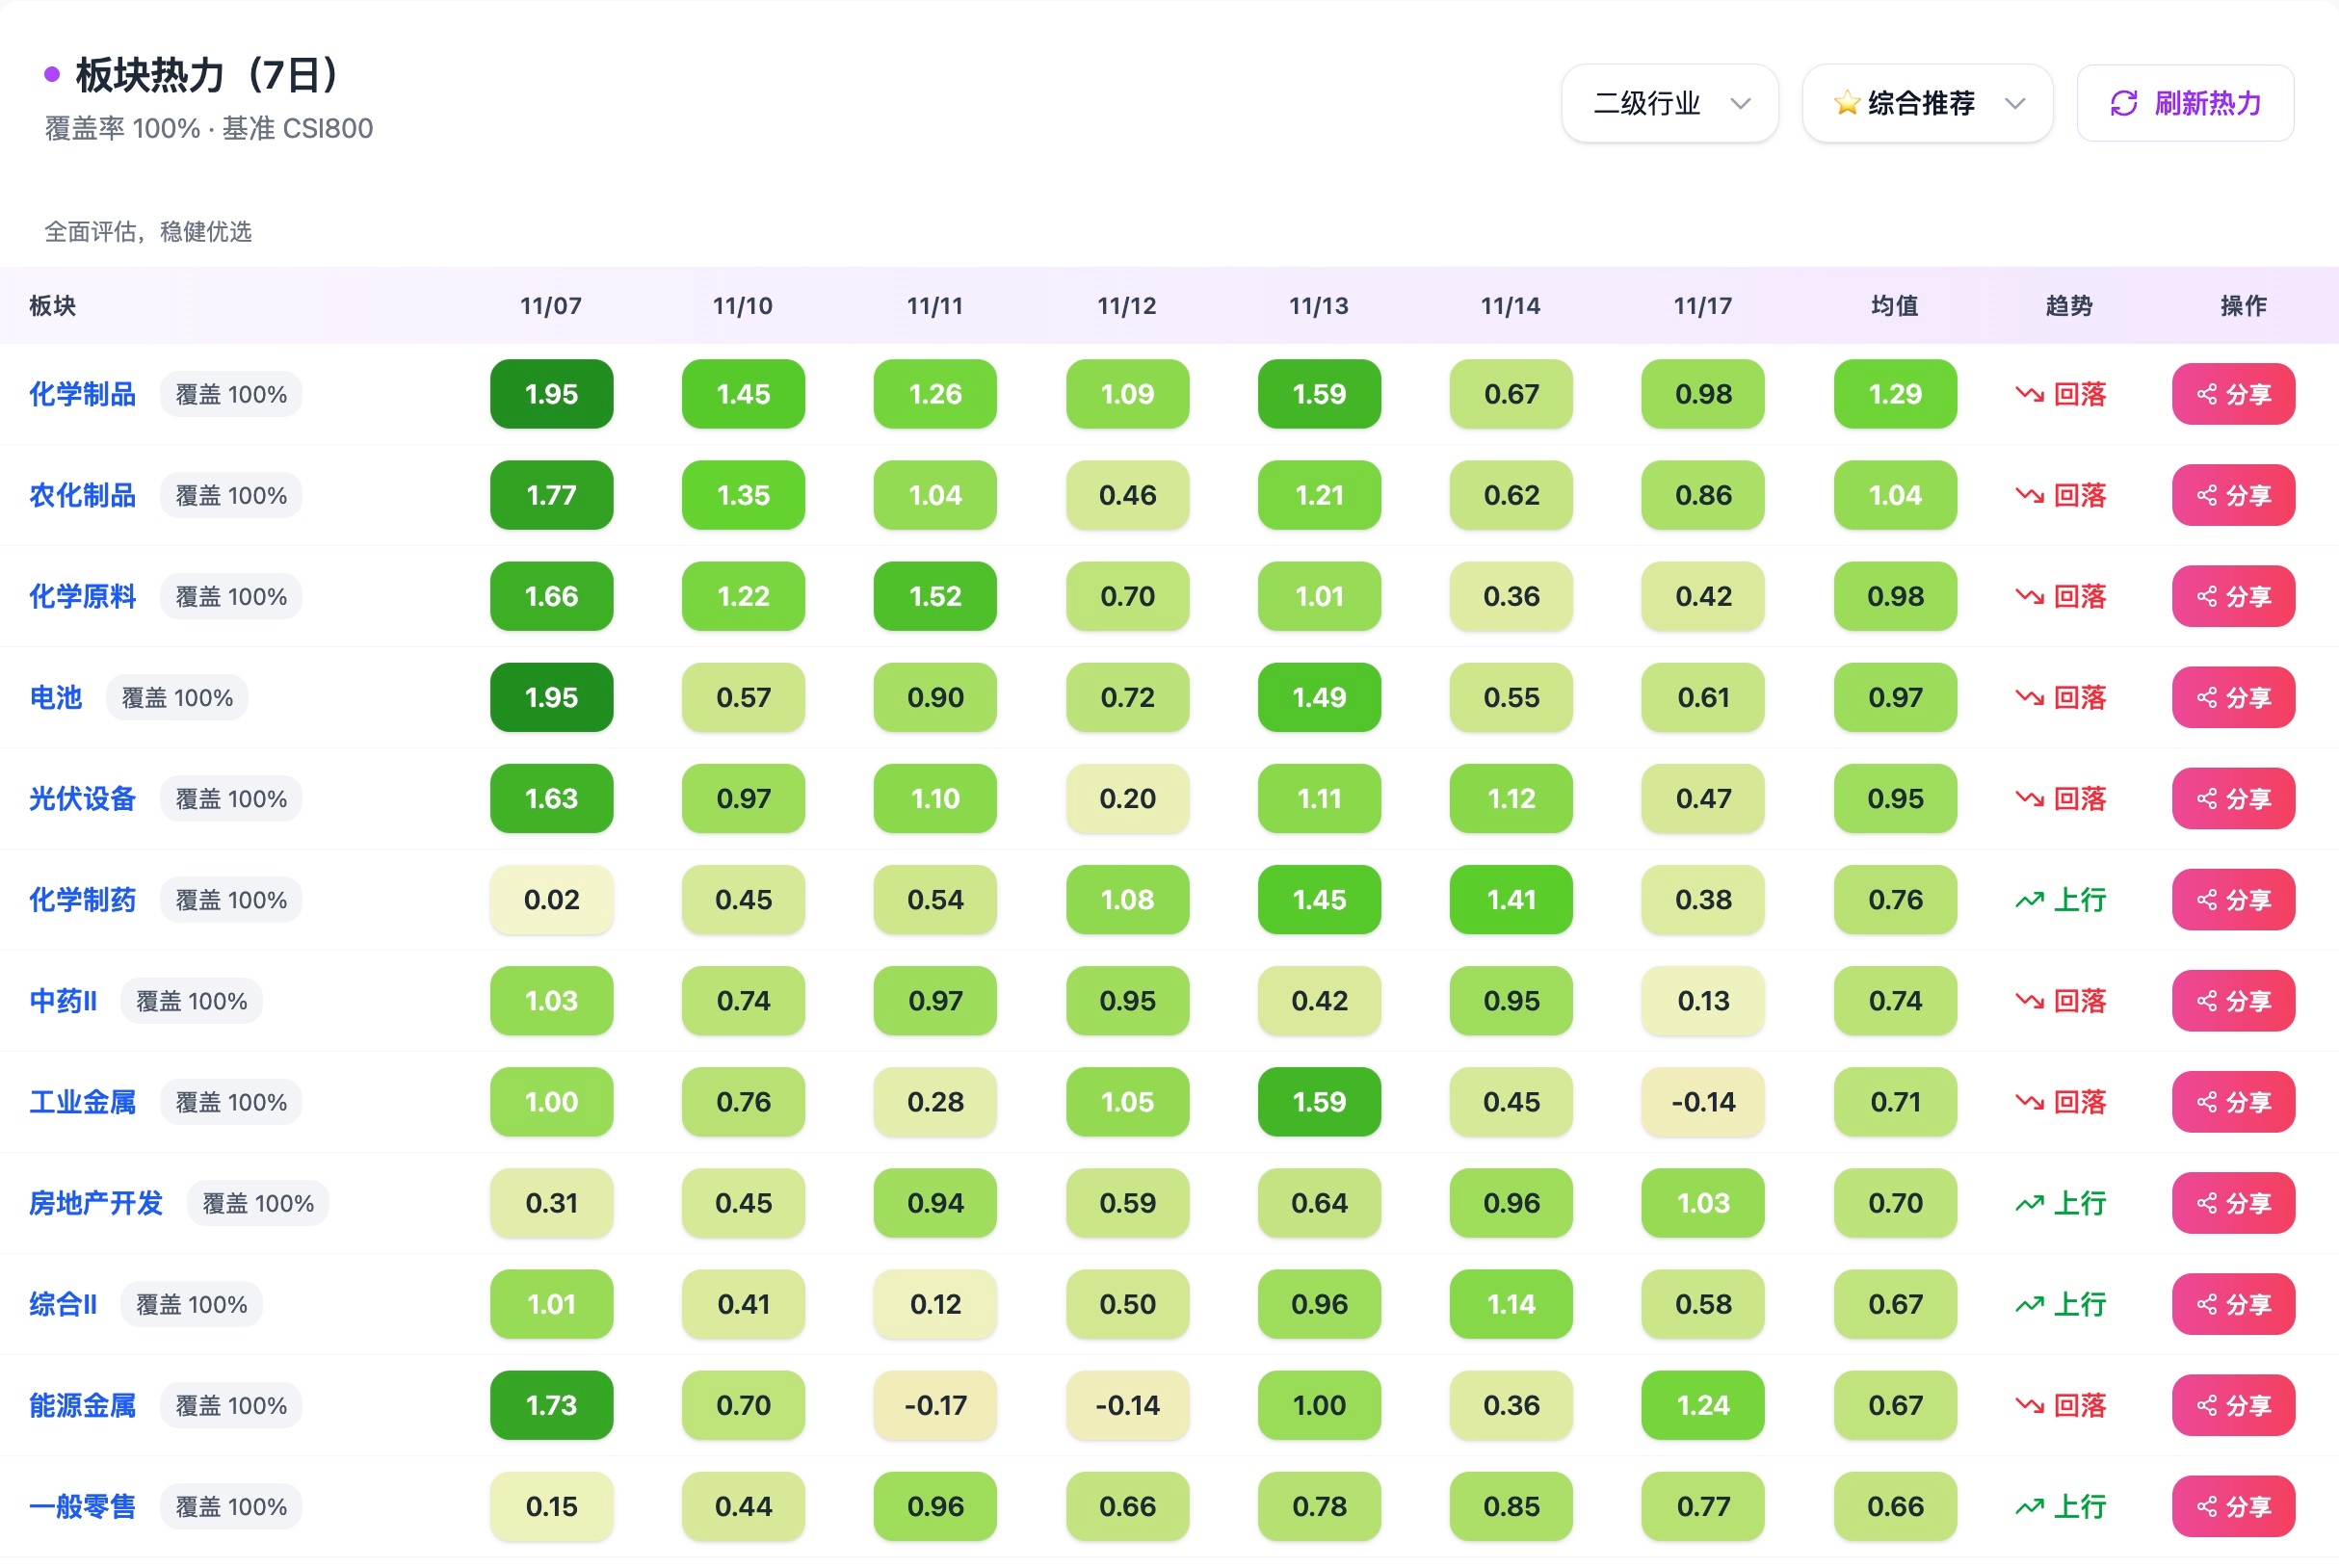This screenshot has height=1568, width=2339.
Task: Click downtrend arrow icon in 电池 row
Action: tap(2029, 697)
